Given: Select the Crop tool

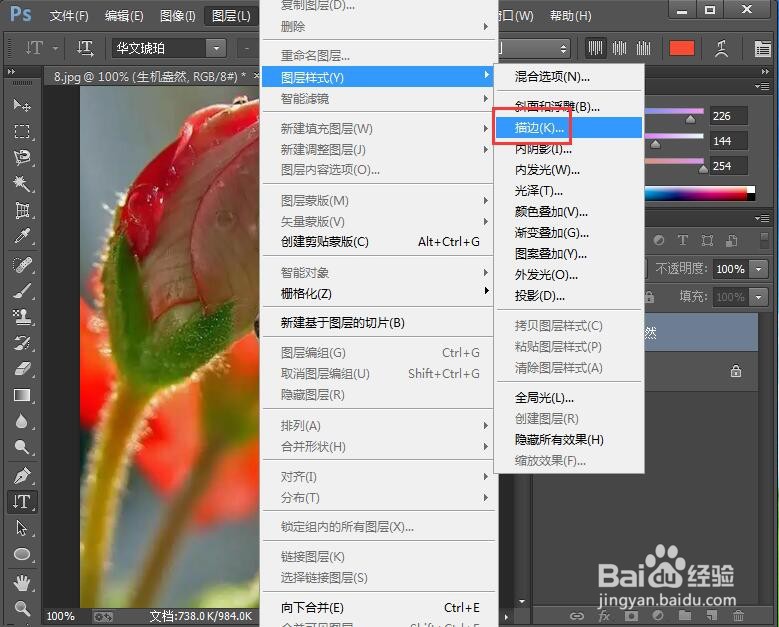Looking at the screenshot, I should 22,210.
